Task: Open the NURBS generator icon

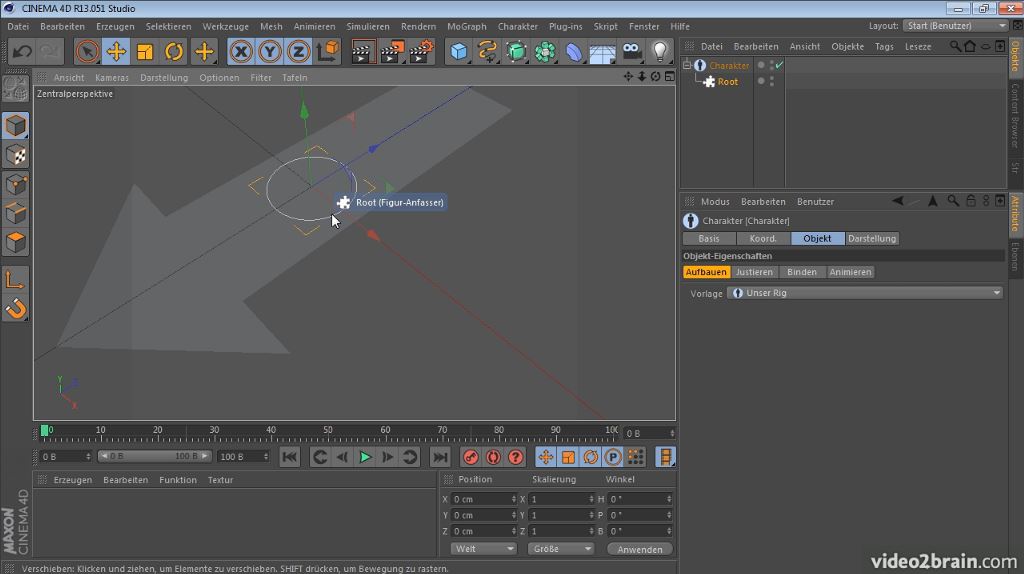Action: [516, 52]
